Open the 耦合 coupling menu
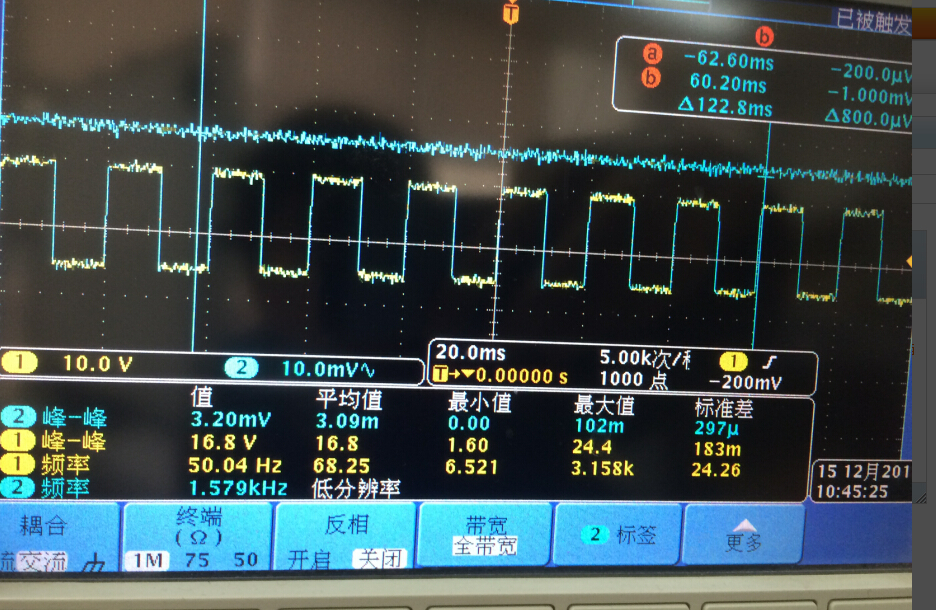Screen dimensions: 936x610 60,537
